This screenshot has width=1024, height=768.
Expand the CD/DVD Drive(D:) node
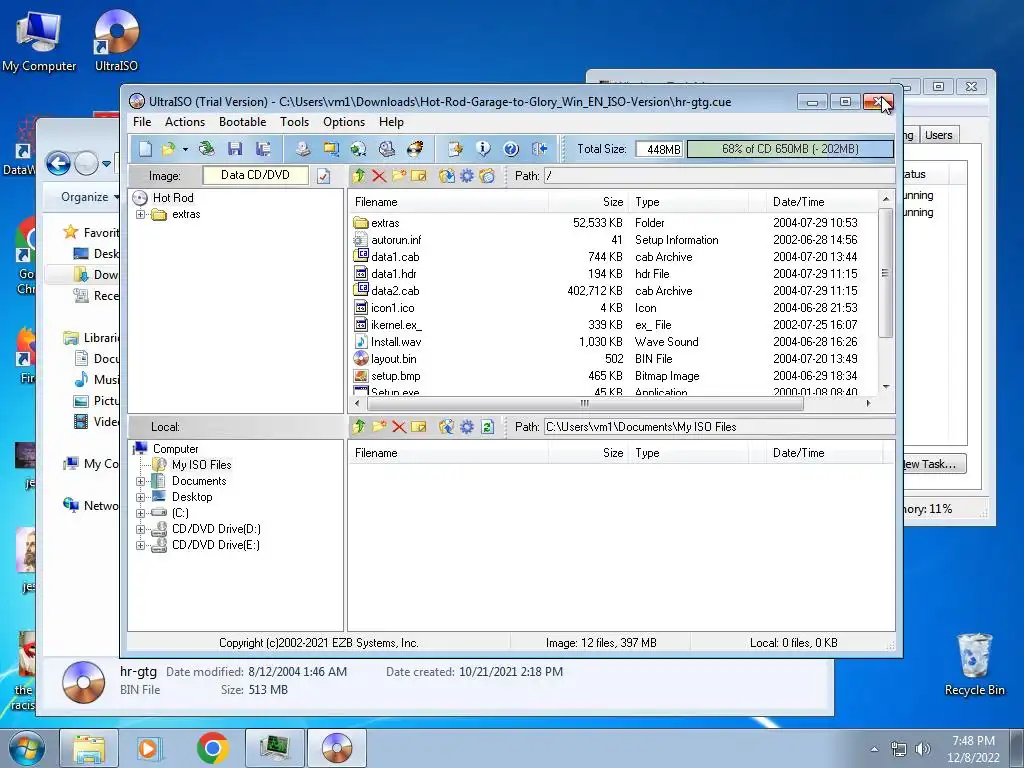[140, 529]
